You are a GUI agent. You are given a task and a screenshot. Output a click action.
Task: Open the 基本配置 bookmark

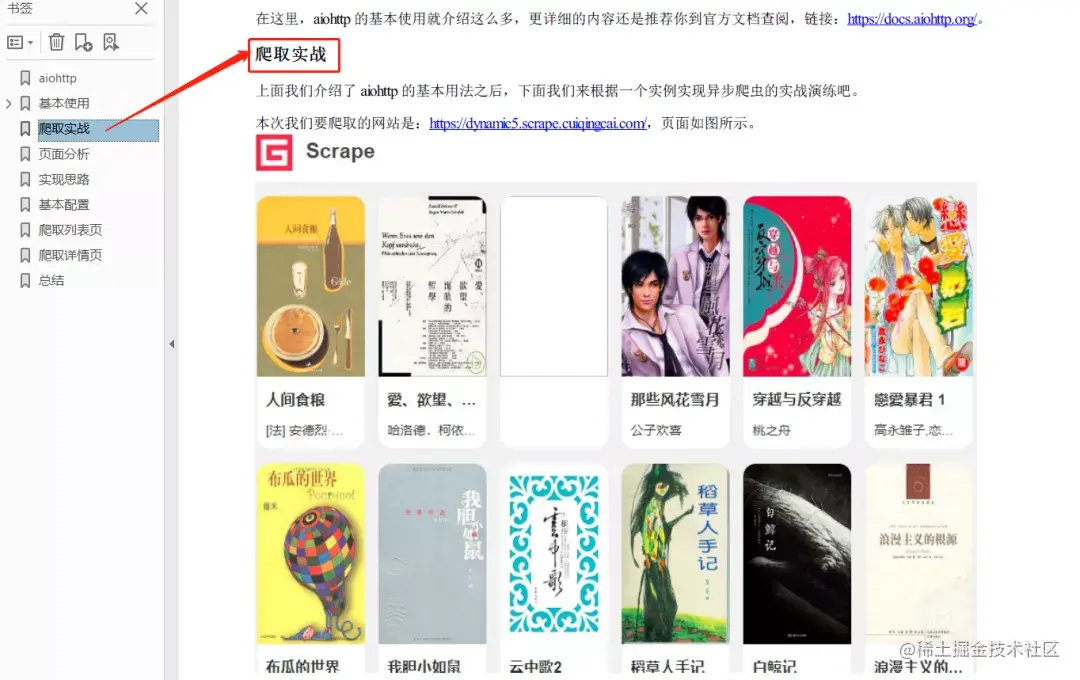[x=63, y=205]
